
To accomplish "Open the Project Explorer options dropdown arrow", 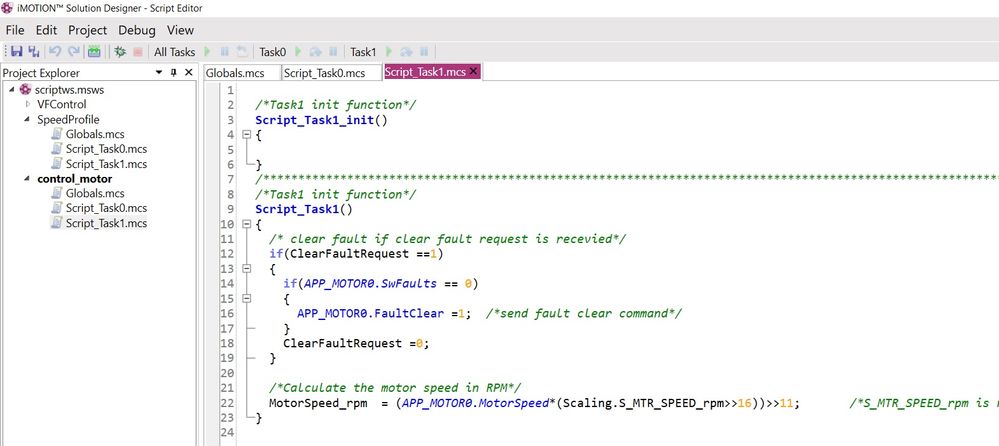I will click(x=159, y=73).
